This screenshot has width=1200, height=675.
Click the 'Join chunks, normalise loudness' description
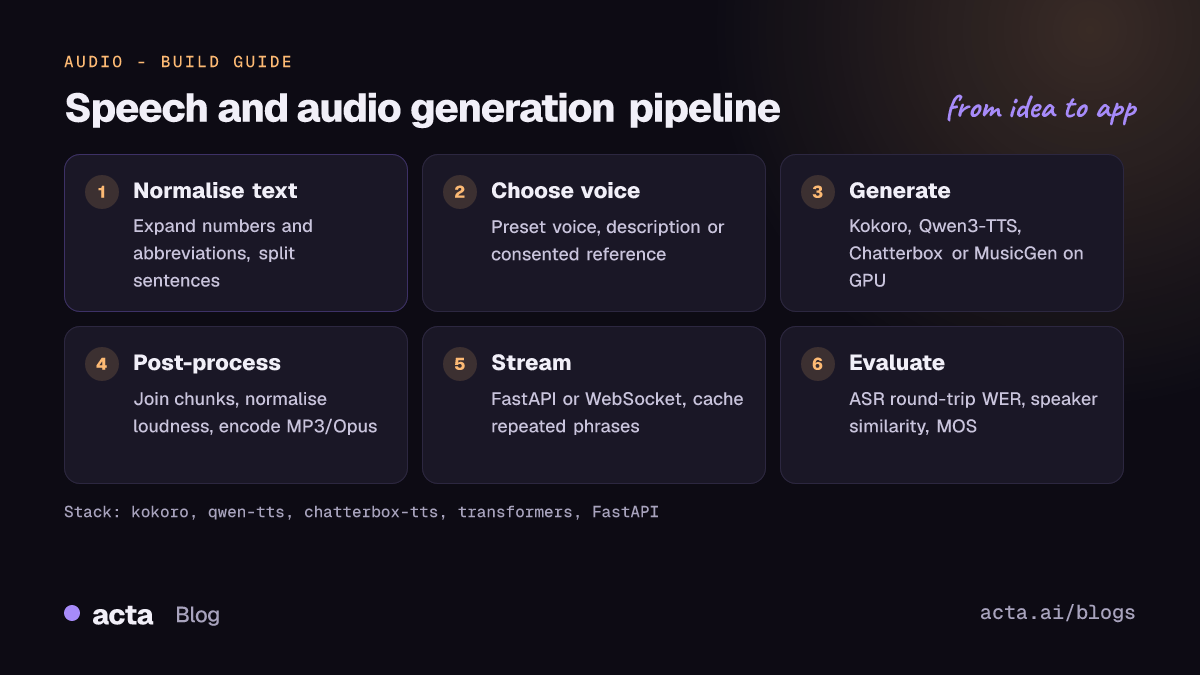click(x=255, y=412)
